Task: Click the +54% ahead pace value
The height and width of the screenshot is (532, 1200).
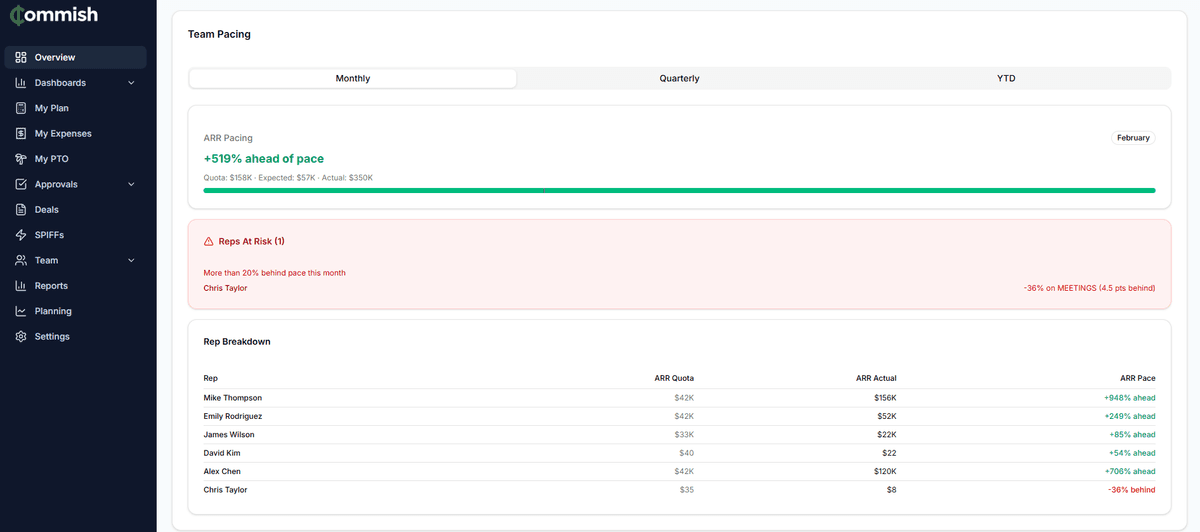Action: [1132, 453]
